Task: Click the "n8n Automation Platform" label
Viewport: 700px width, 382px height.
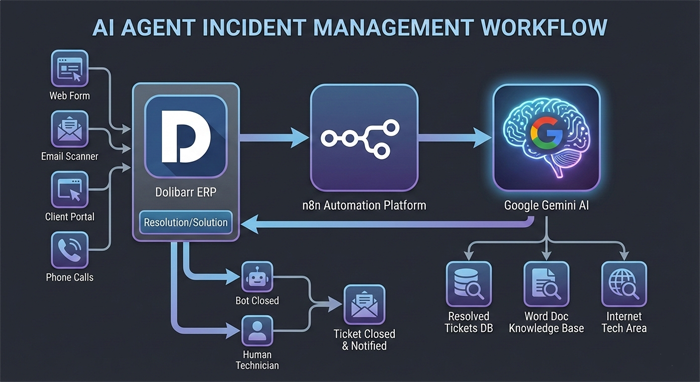Action: point(364,205)
